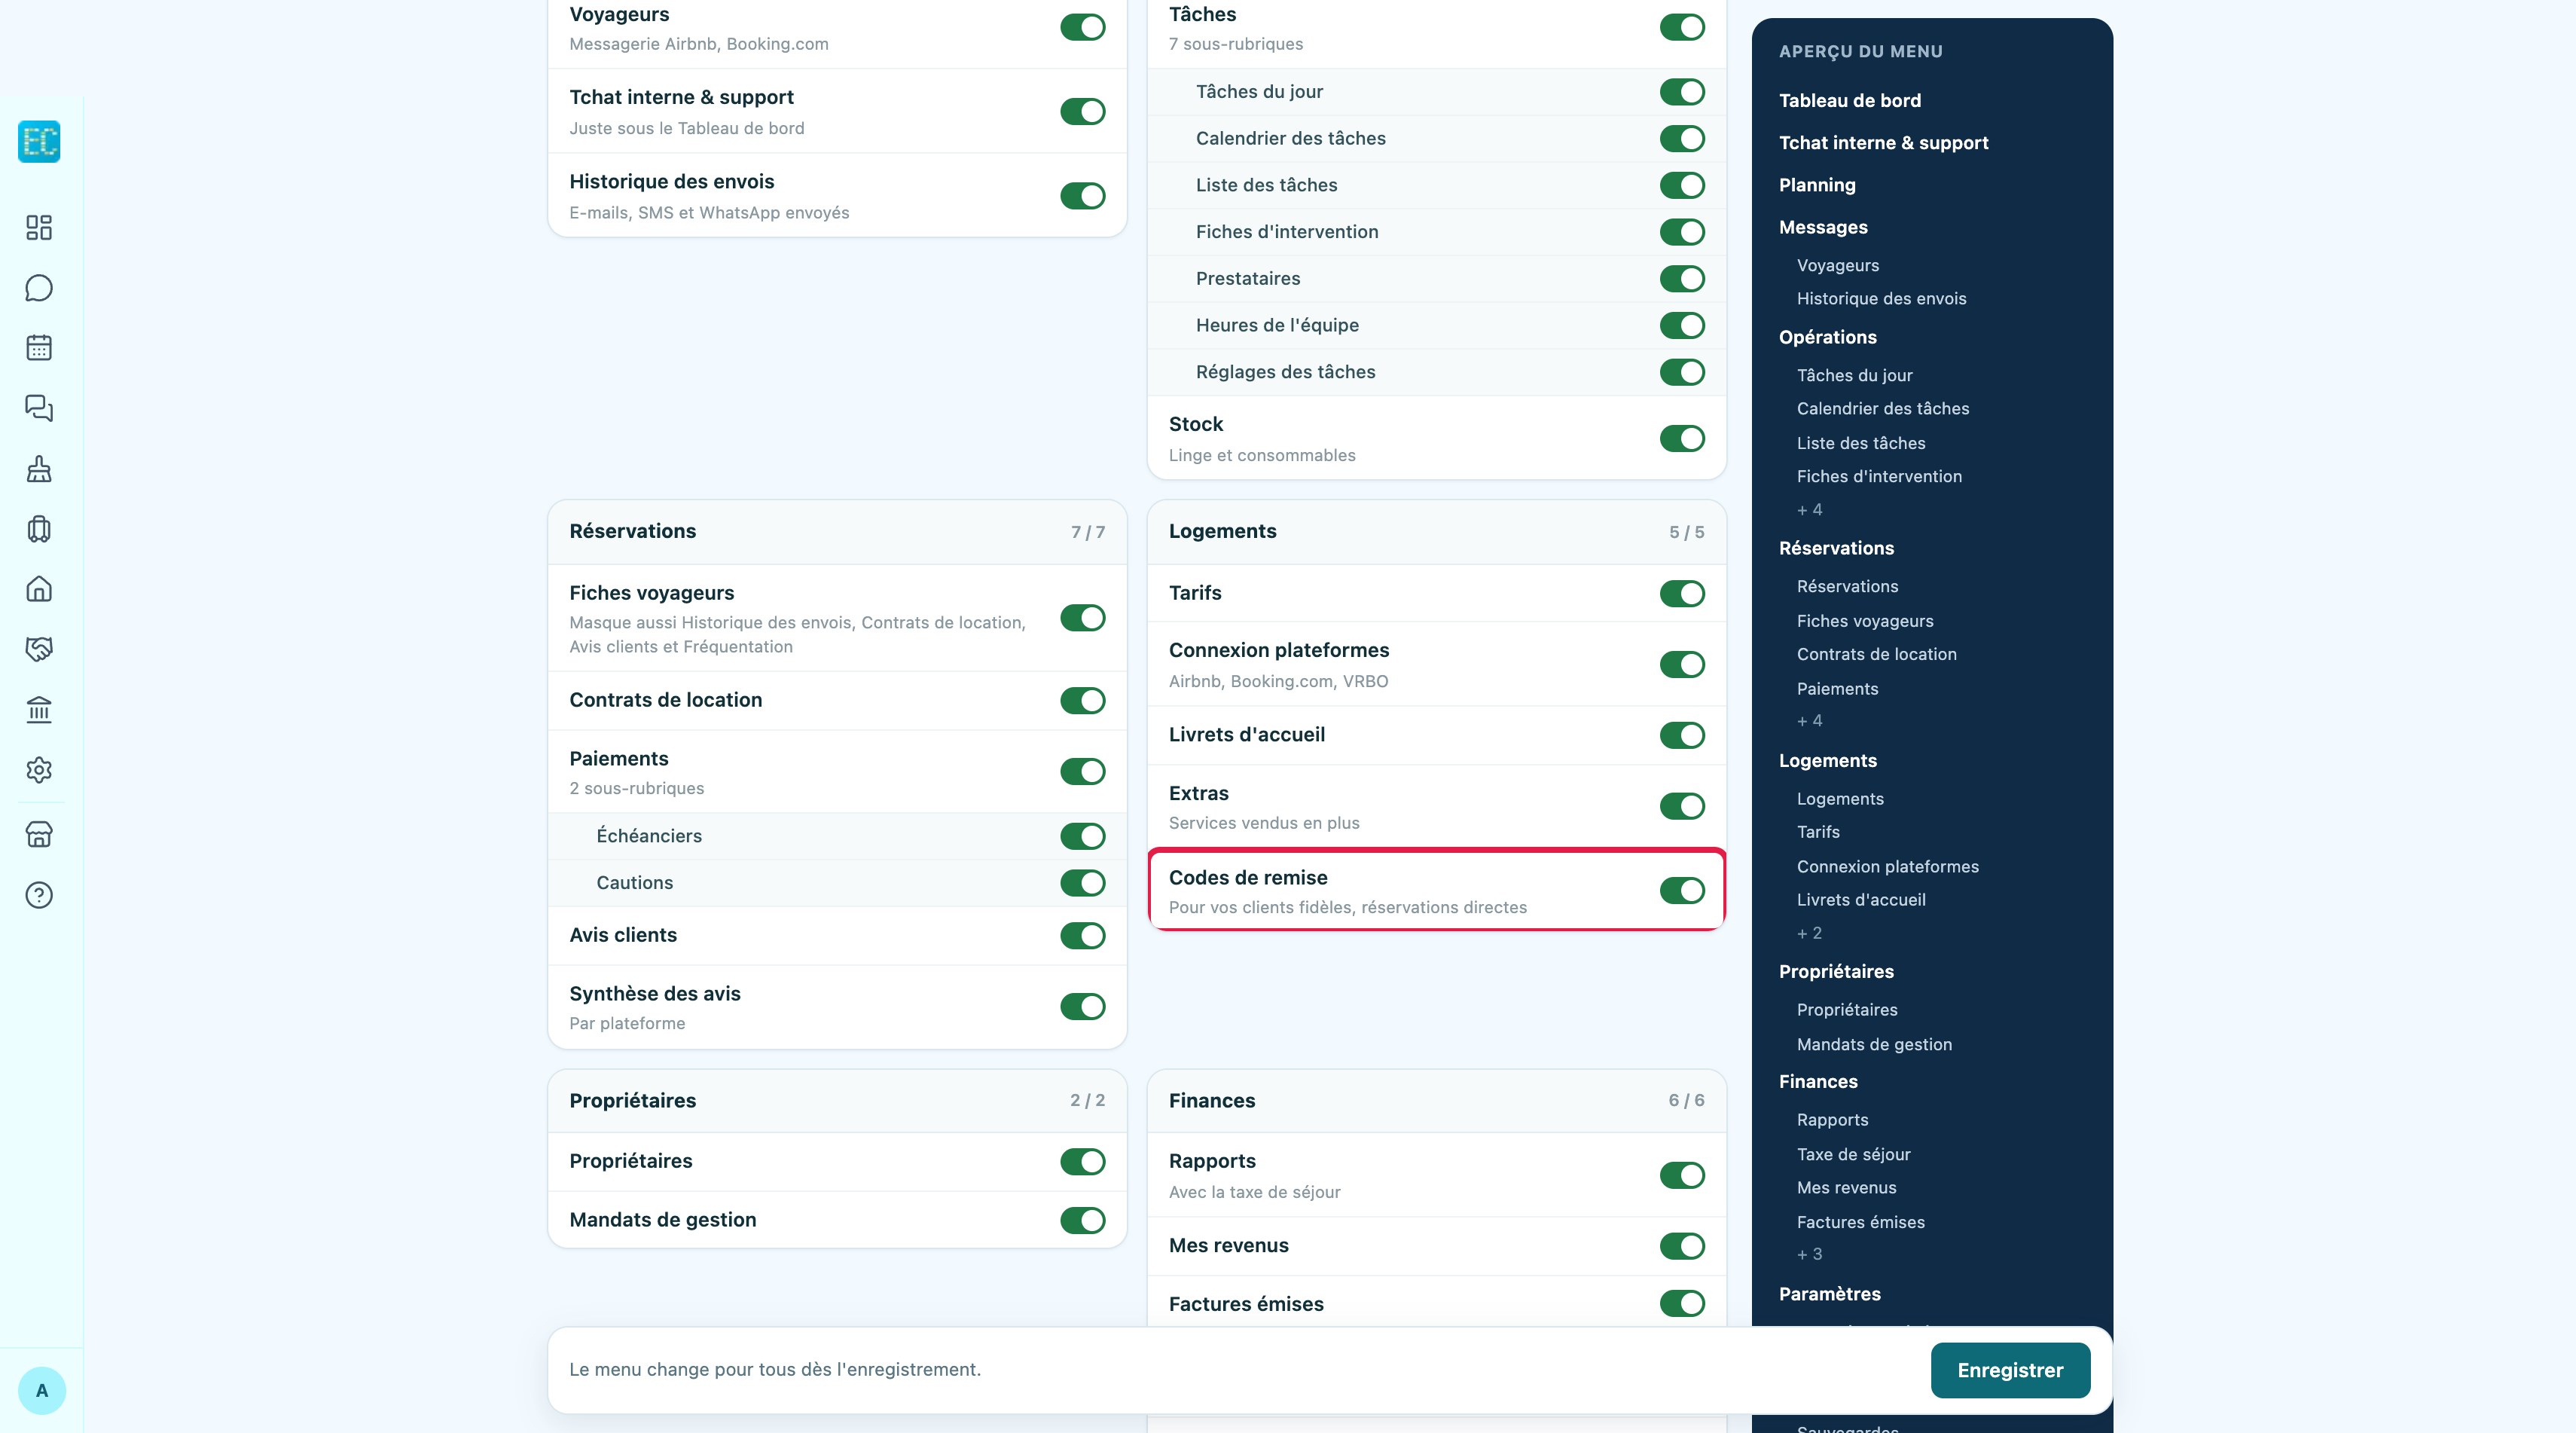Open the handshake owners icon in sidebar

[39, 649]
